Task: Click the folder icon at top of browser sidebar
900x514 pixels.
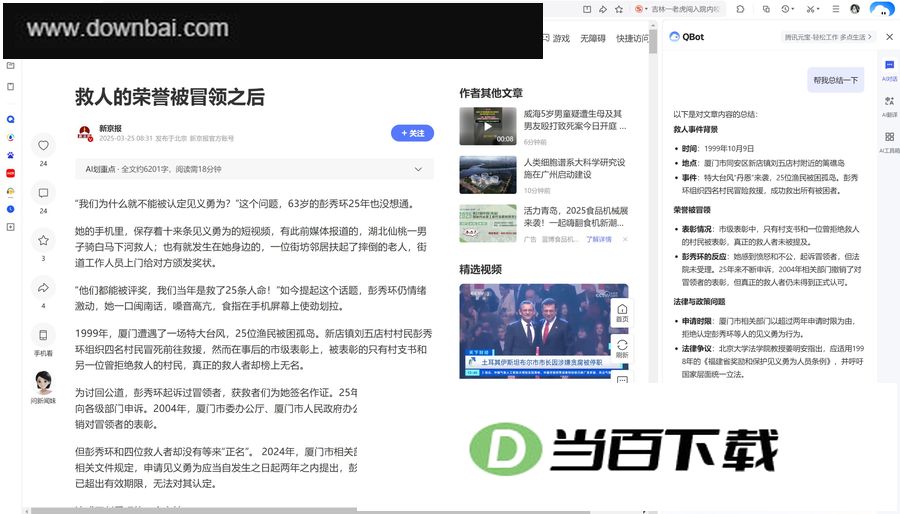Action: [x=10, y=65]
